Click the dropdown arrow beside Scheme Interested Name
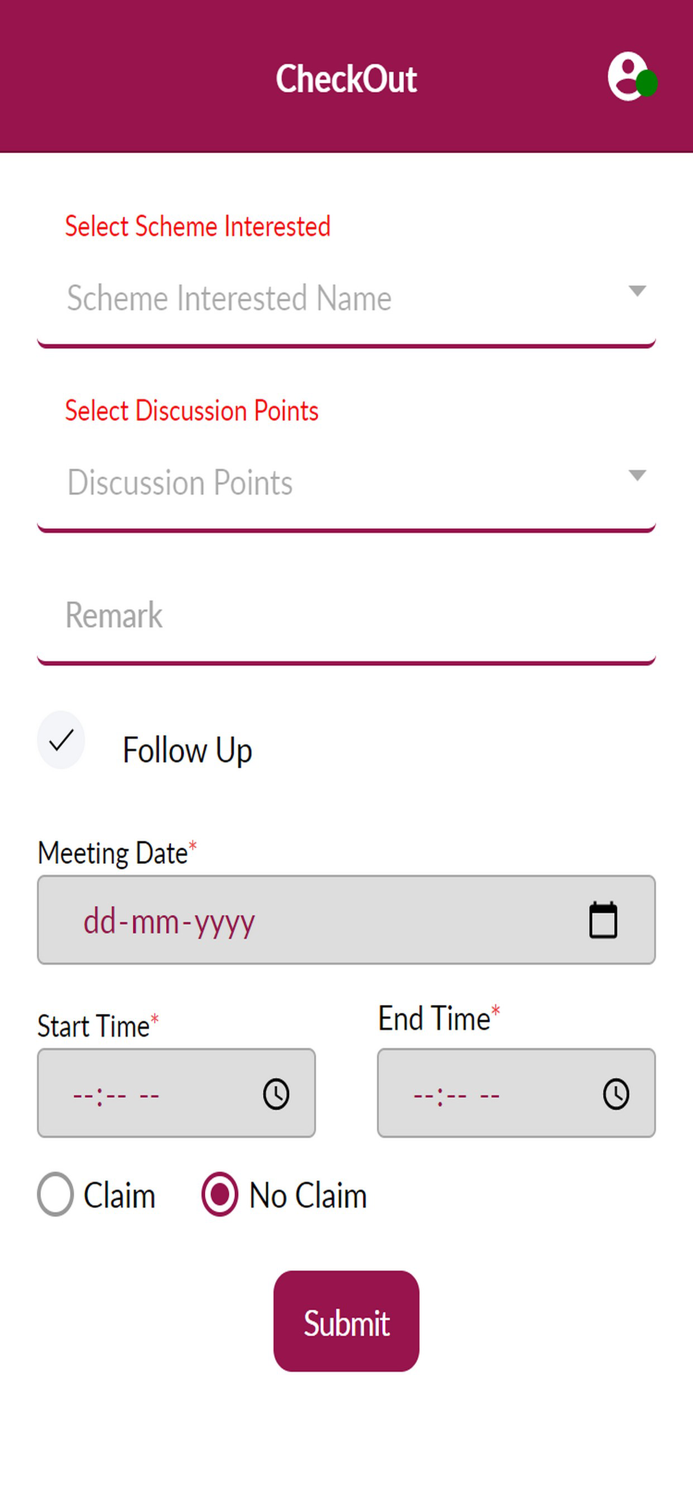The height and width of the screenshot is (1500, 693). (637, 291)
